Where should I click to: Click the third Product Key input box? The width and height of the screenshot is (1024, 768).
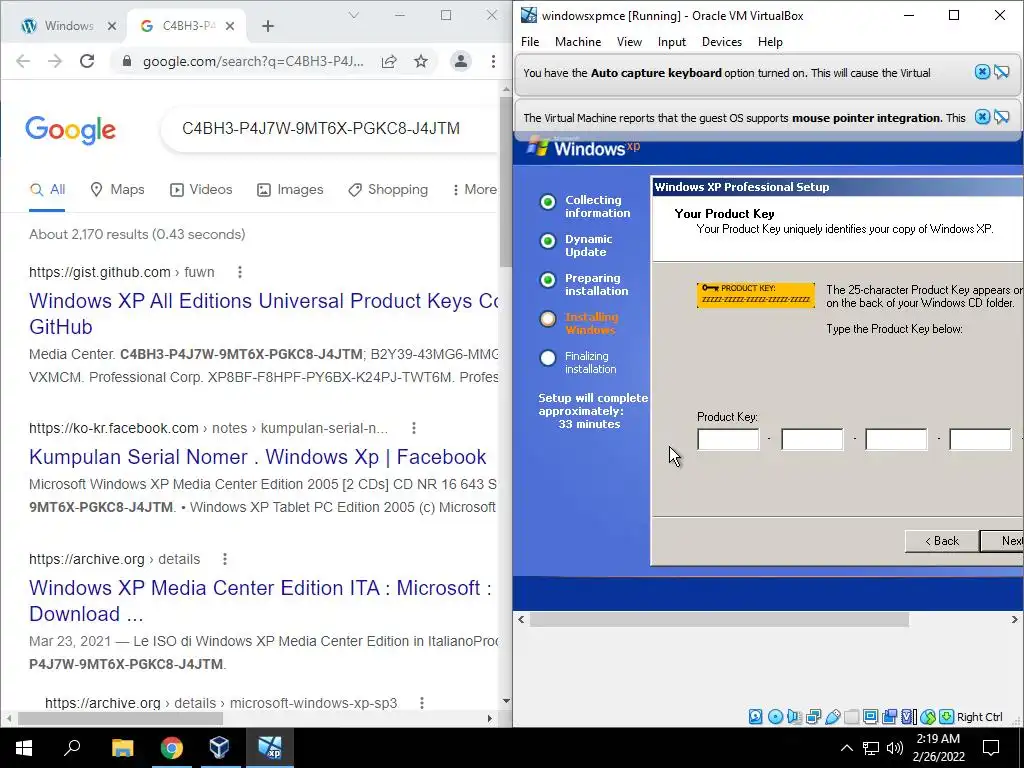[x=896, y=440]
